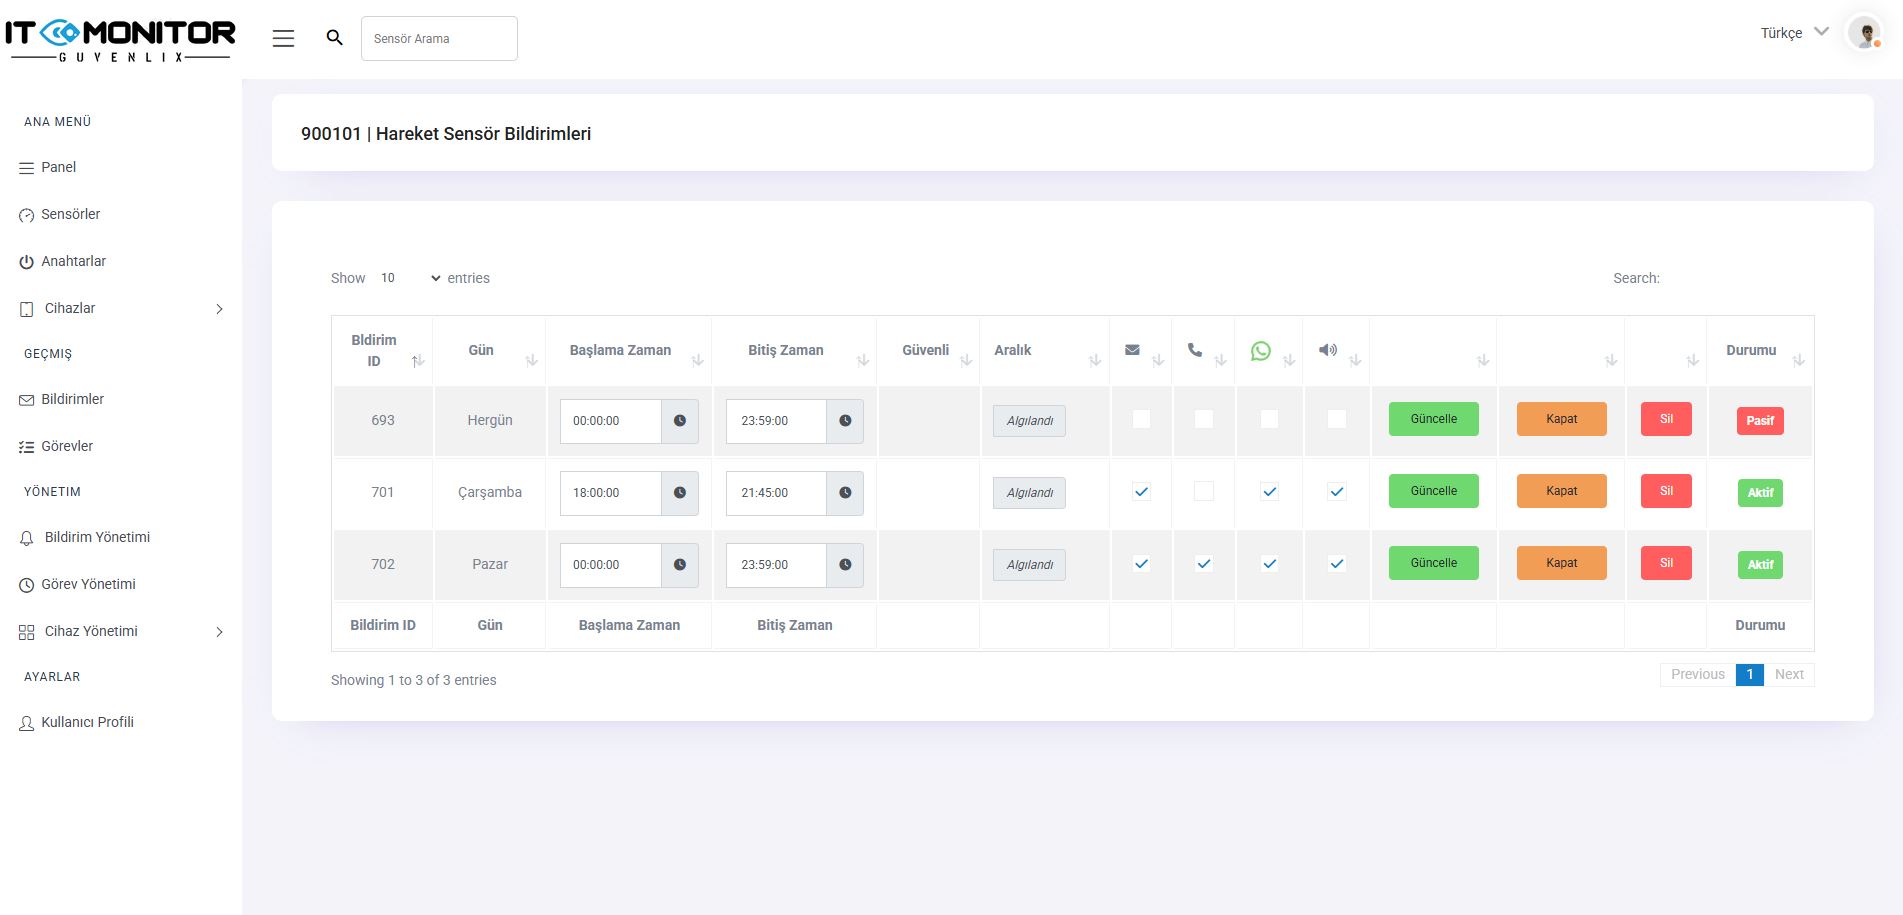Click the user avatar profile icon
Screen dimensions: 1903x915
(1864, 33)
